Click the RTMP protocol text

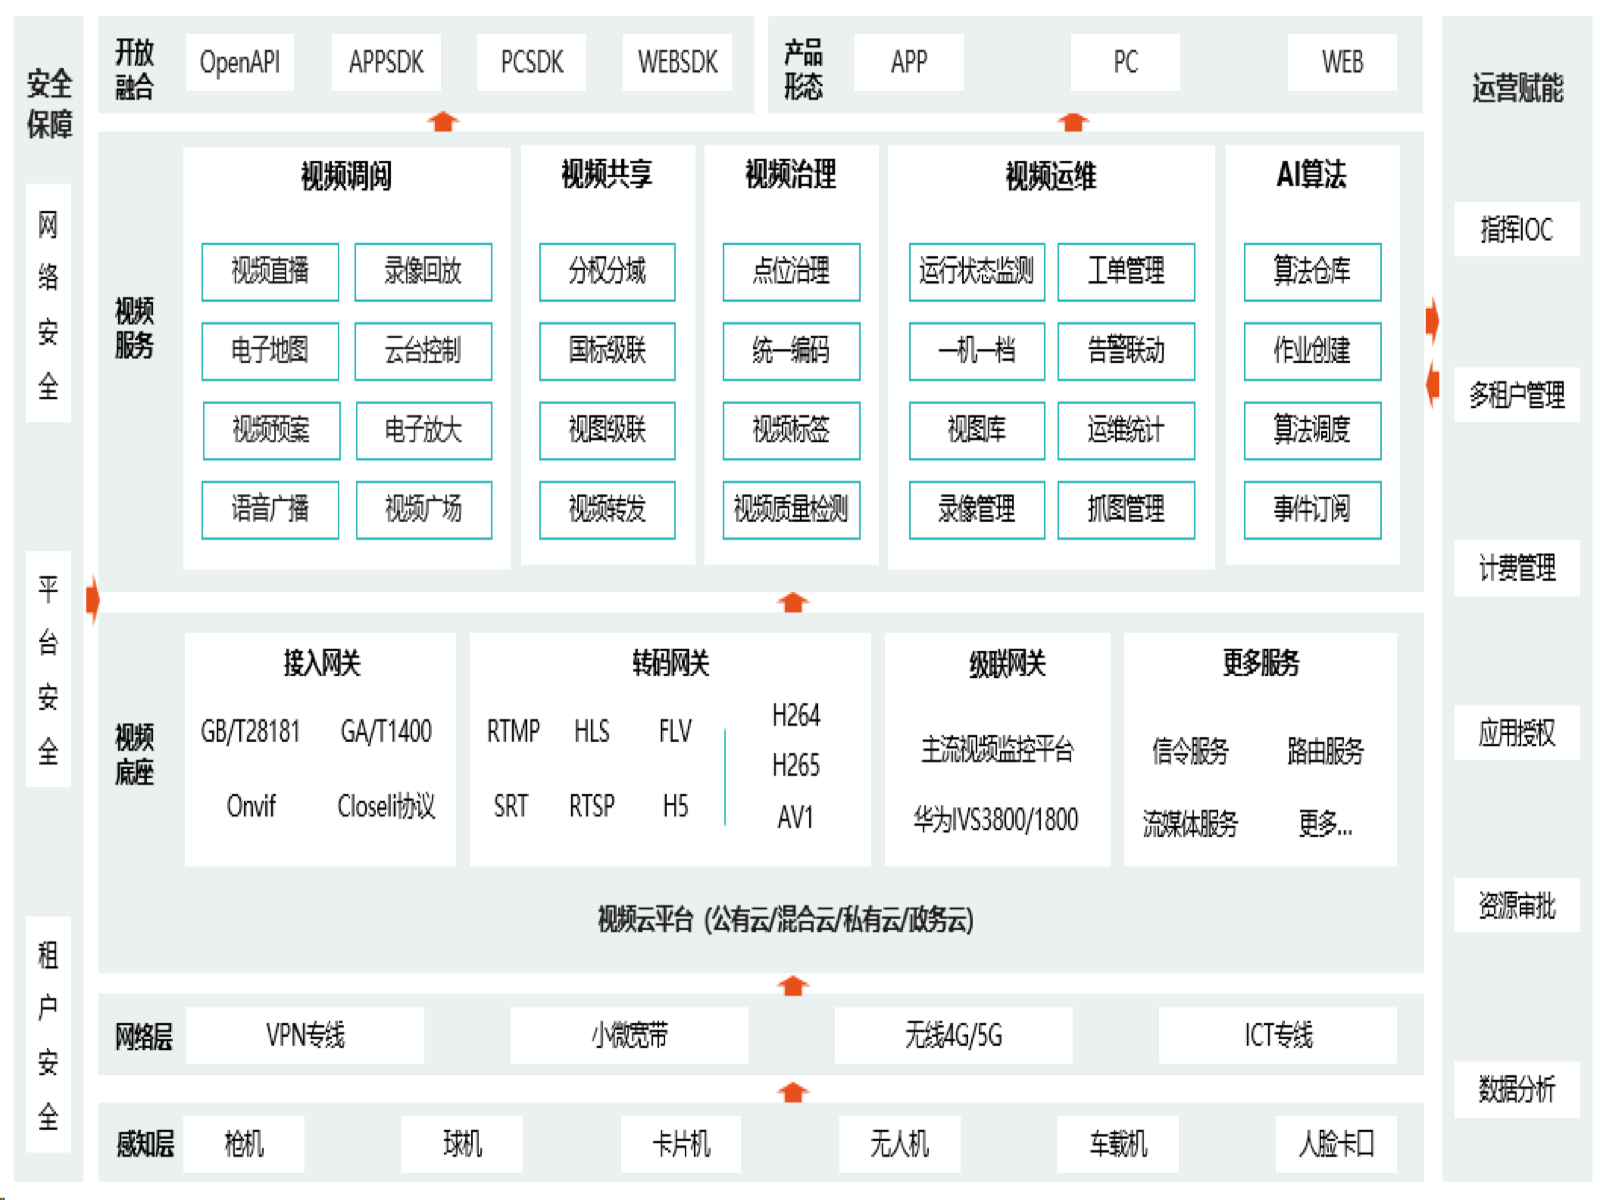tap(513, 732)
